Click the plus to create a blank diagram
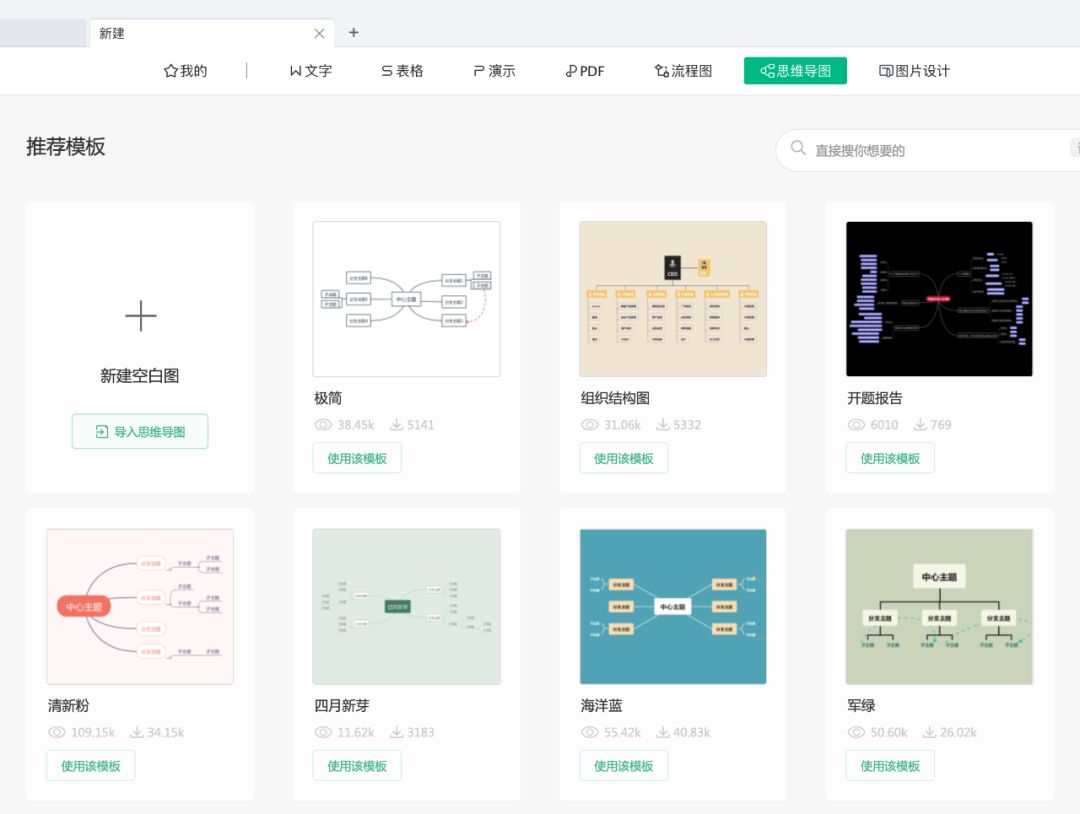This screenshot has width=1080, height=814. click(140, 316)
